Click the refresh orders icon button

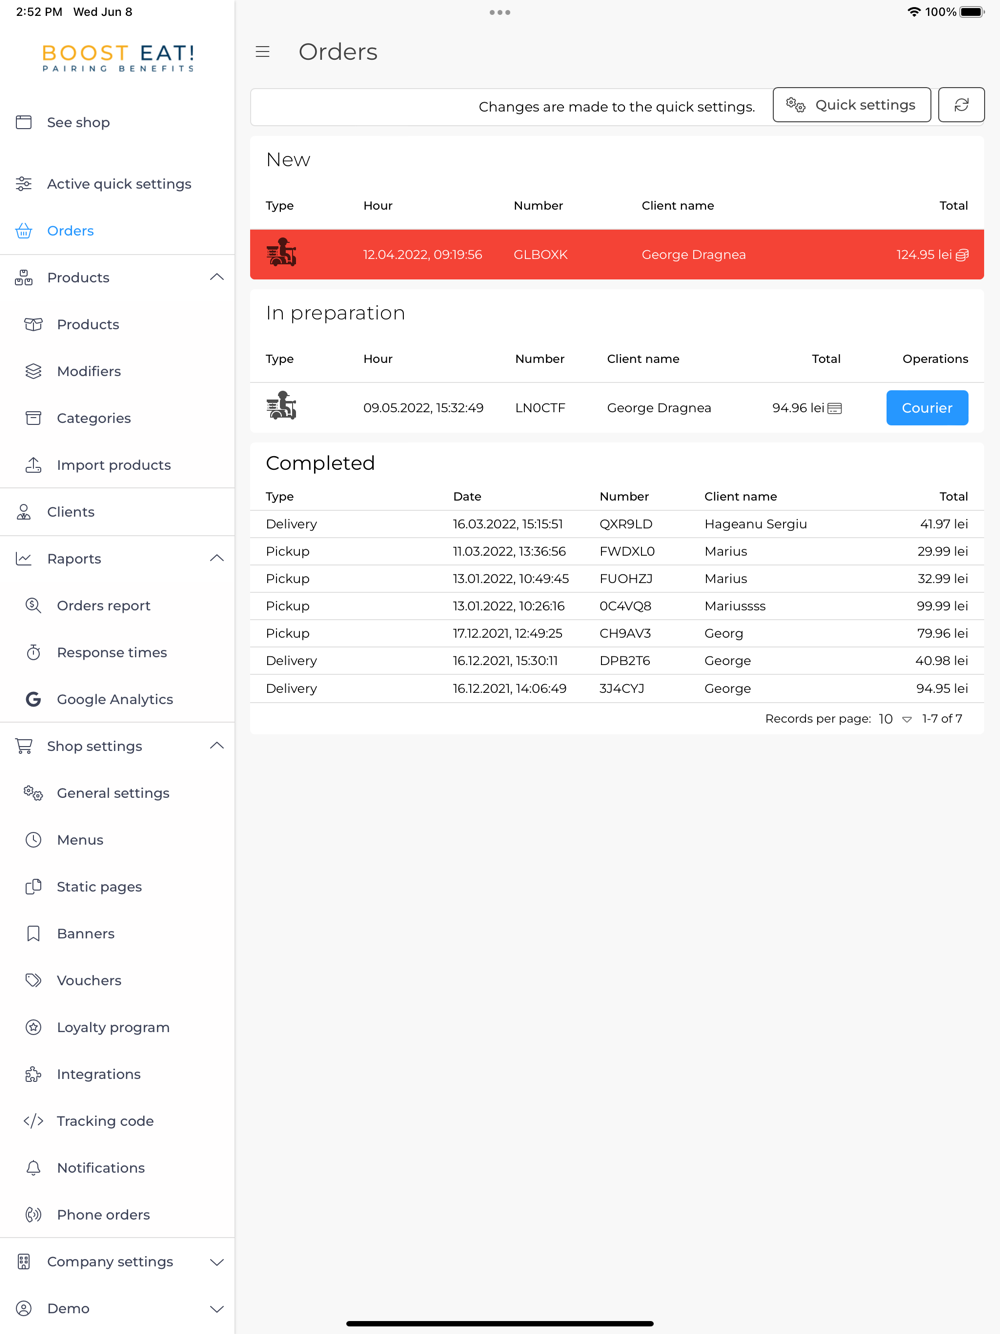[961, 105]
